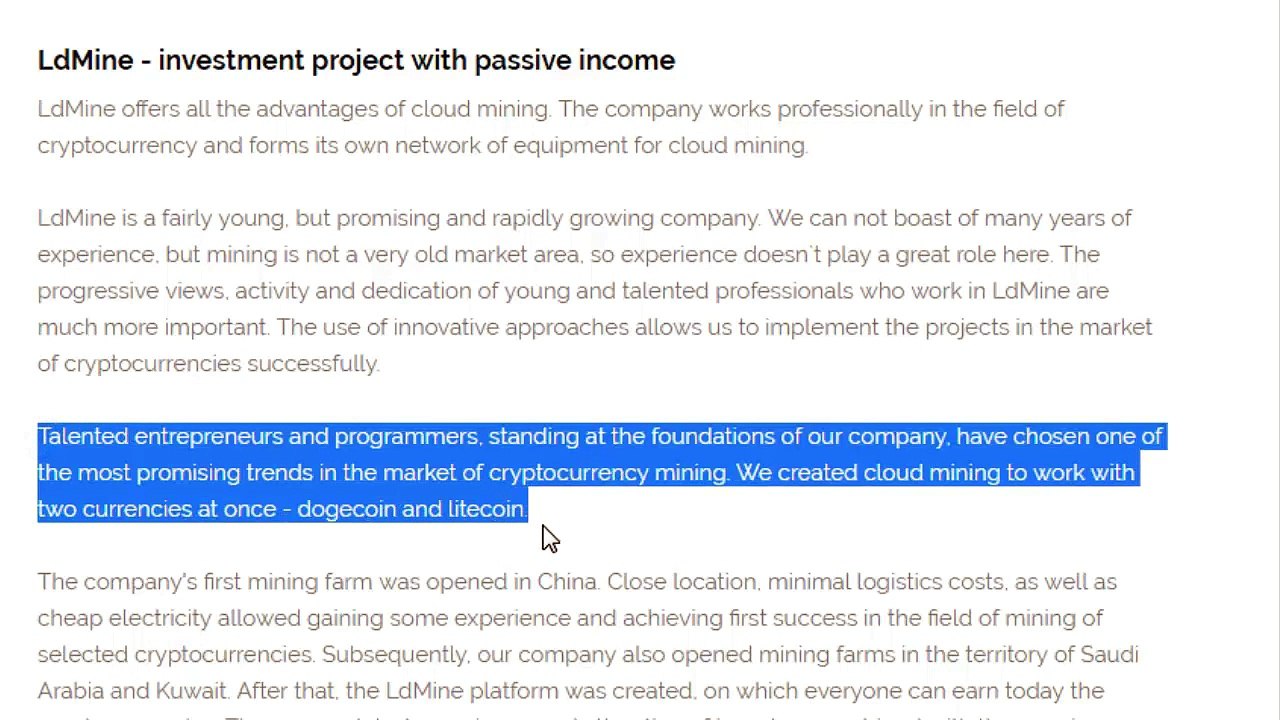Click the highlighted paragraph starting "Talented entrepreneurs"

click(x=600, y=473)
